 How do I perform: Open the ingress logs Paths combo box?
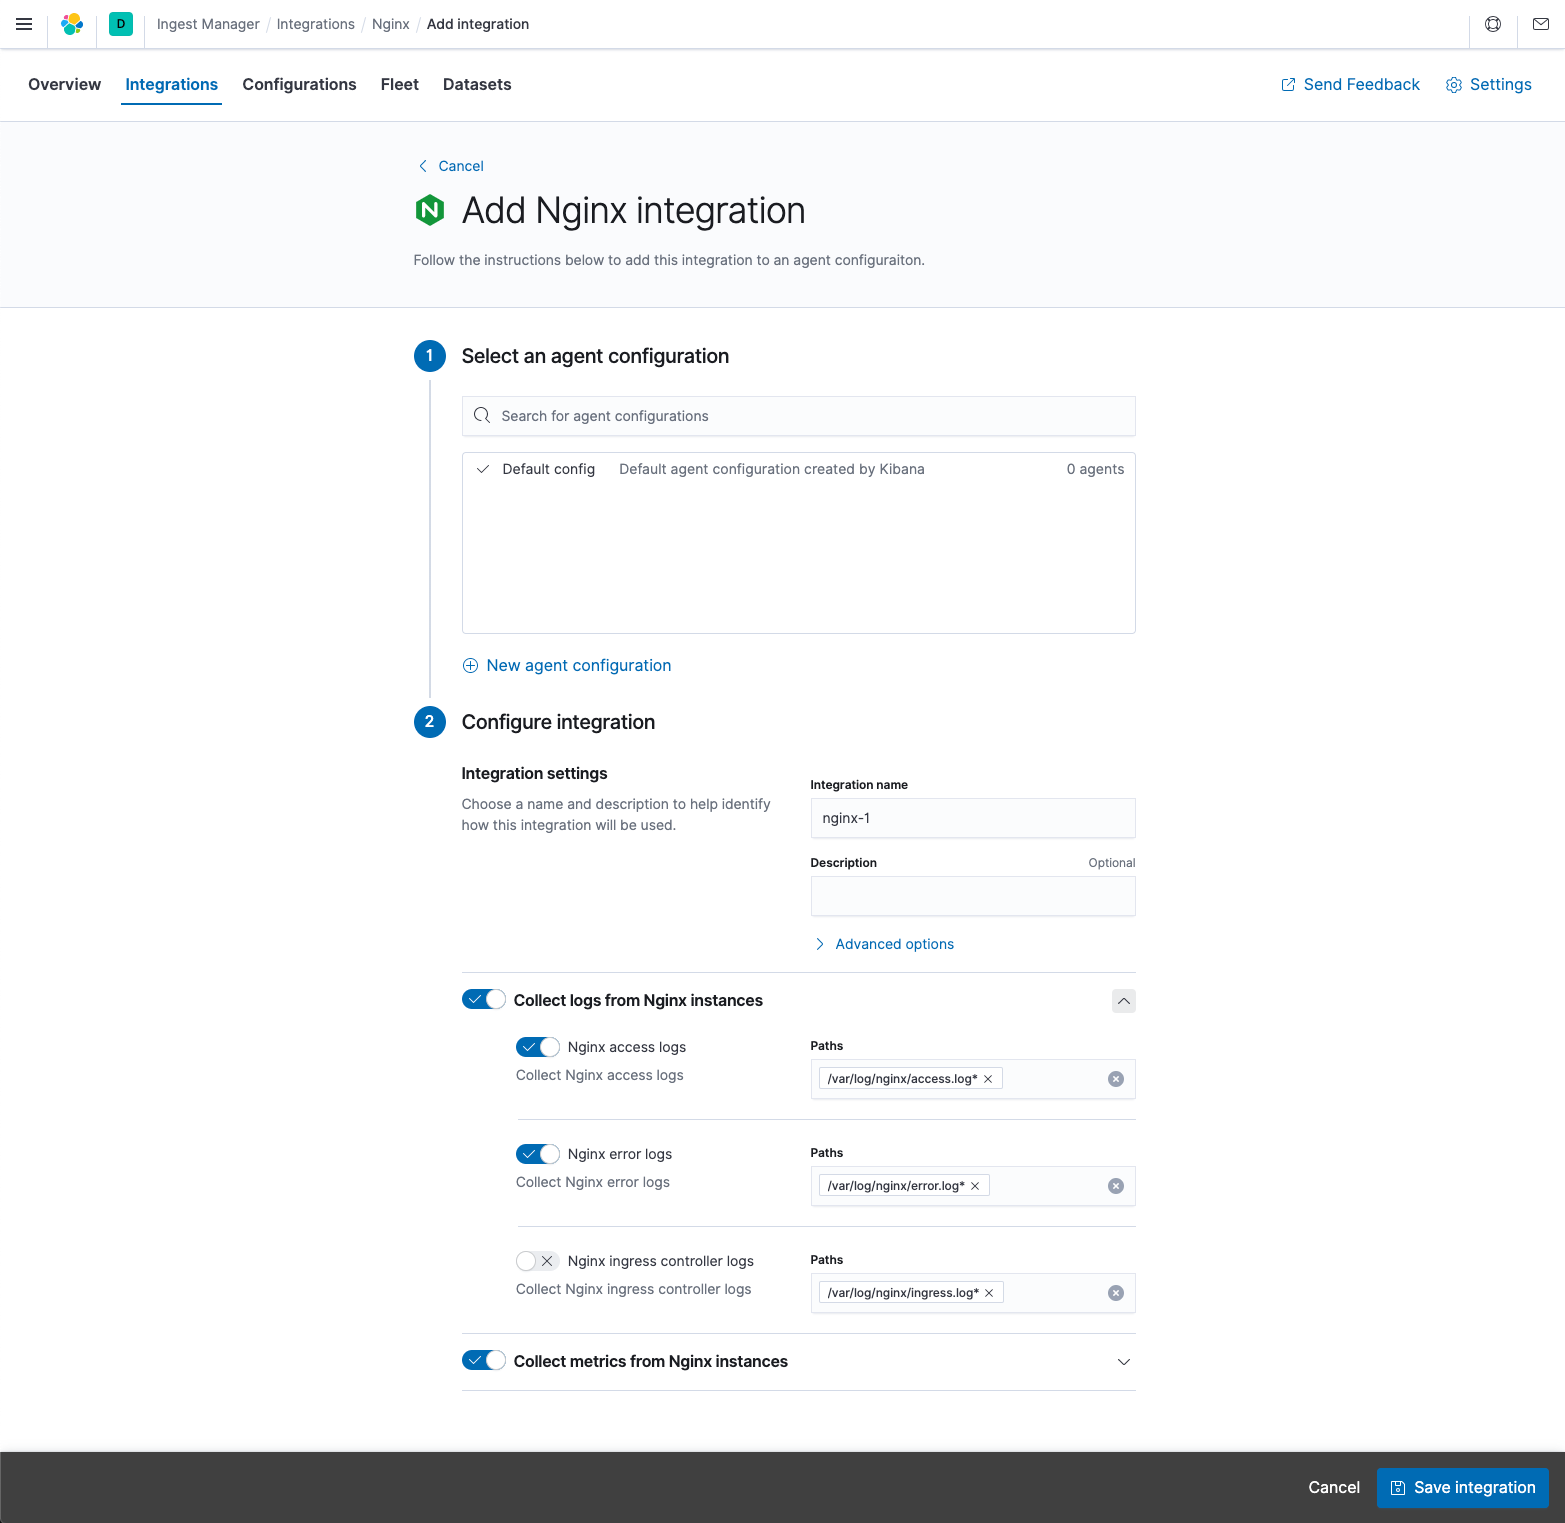(973, 1293)
